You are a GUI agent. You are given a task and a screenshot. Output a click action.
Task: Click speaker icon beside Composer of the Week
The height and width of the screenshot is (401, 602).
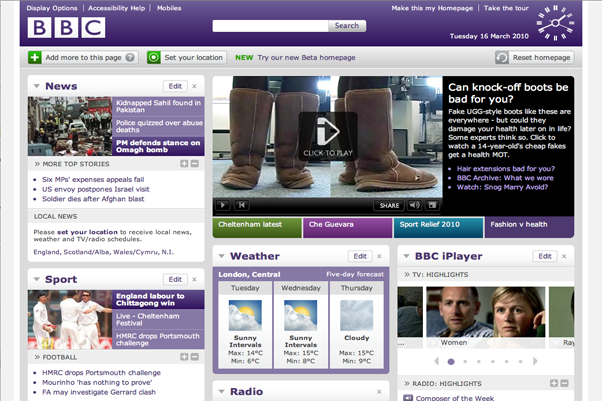pyautogui.click(x=408, y=398)
